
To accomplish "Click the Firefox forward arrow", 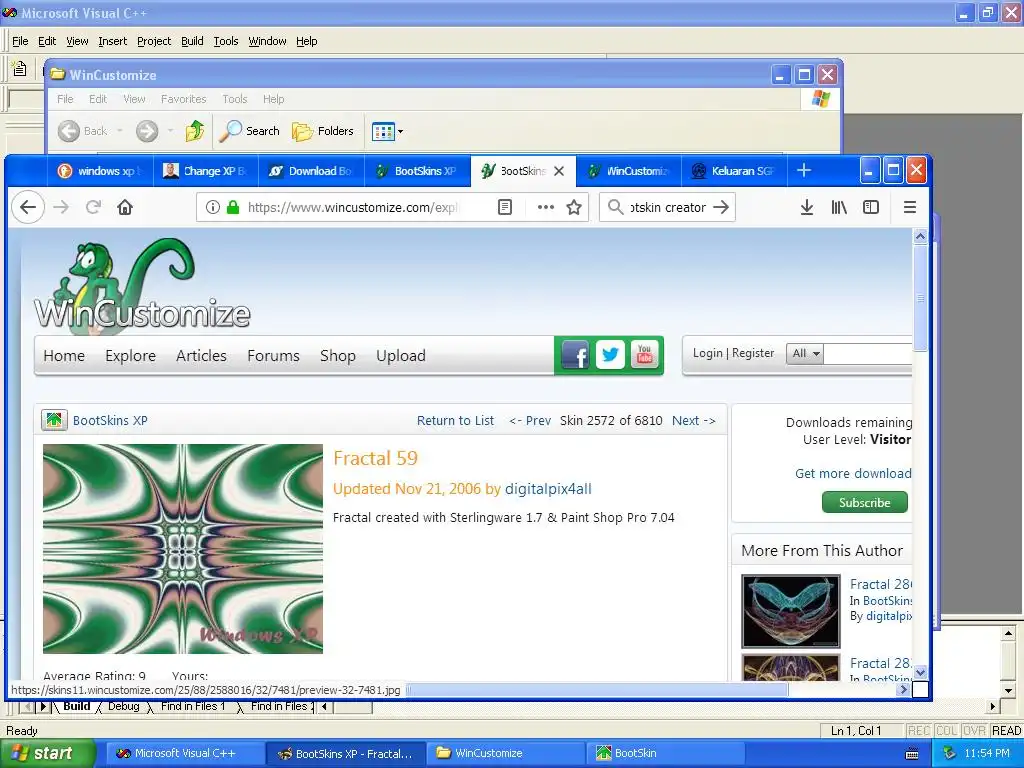I will pos(61,208).
